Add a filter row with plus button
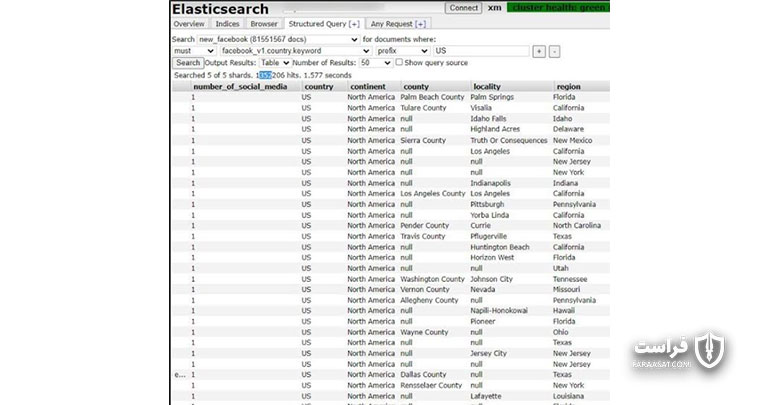Screen dimensions: 780x405 (x=539, y=51)
